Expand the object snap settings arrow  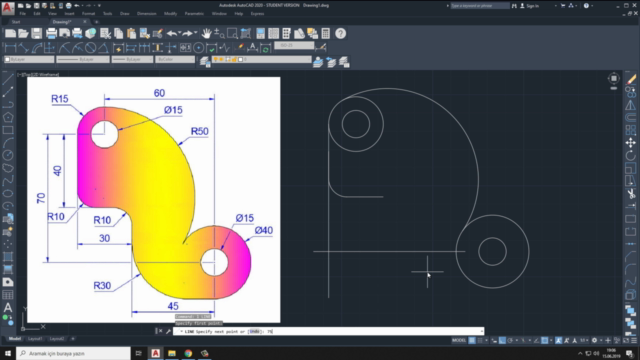tap(551, 340)
